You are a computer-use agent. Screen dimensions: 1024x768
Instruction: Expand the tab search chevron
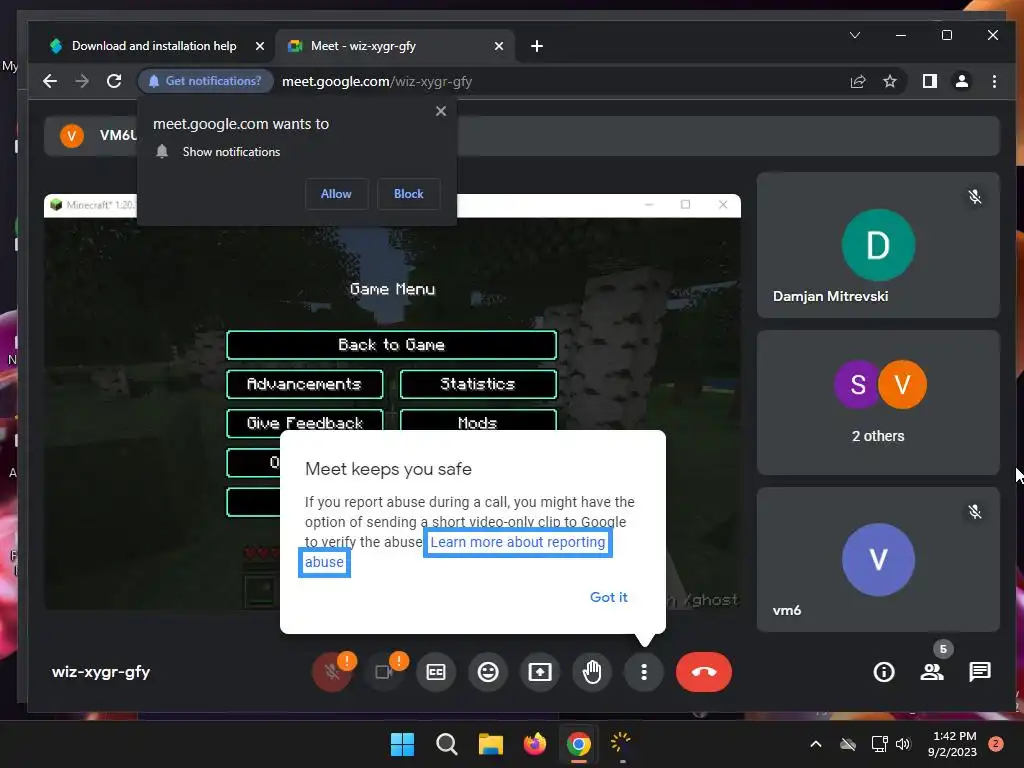pos(854,35)
